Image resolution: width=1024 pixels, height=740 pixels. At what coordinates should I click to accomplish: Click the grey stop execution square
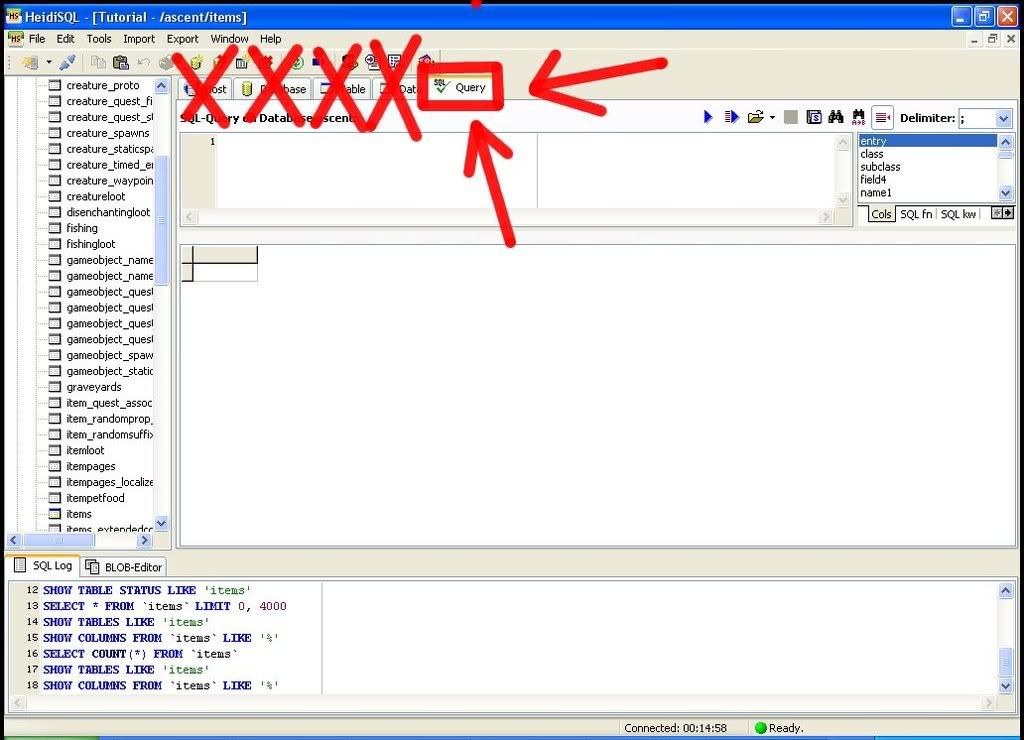pyautogui.click(x=790, y=118)
